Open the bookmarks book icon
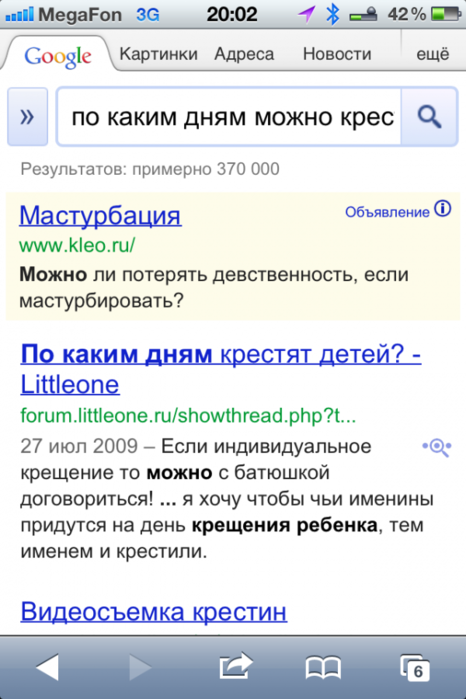Image resolution: width=466 pixels, height=699 pixels. [x=323, y=667]
